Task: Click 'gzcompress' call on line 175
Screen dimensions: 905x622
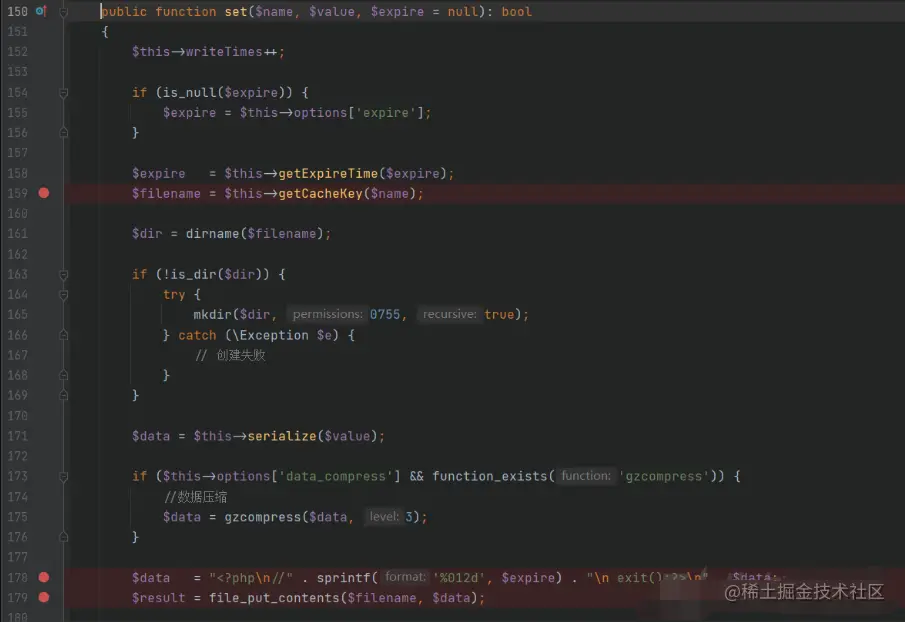Action: click(263, 517)
